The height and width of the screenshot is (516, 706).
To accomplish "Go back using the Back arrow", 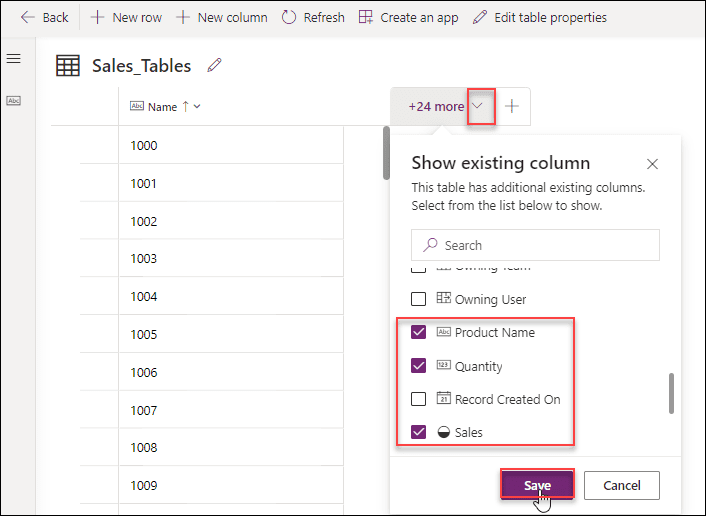I will click(x=44, y=18).
